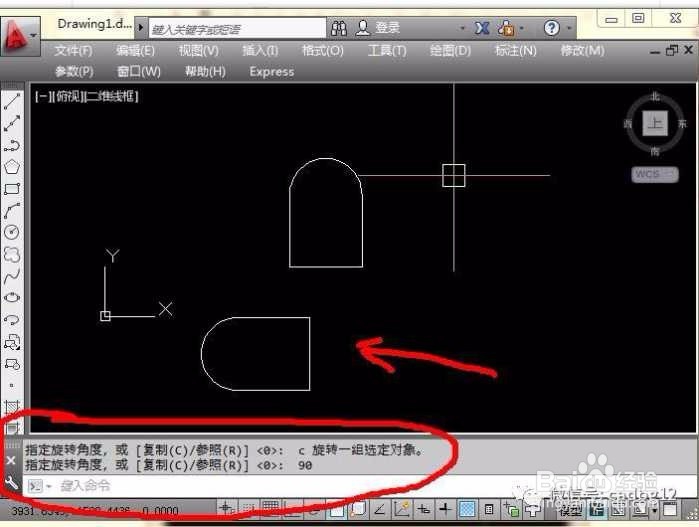The width and height of the screenshot is (699, 527).
Task: Open the 修改(M) menu
Action: pyautogui.click(x=582, y=51)
